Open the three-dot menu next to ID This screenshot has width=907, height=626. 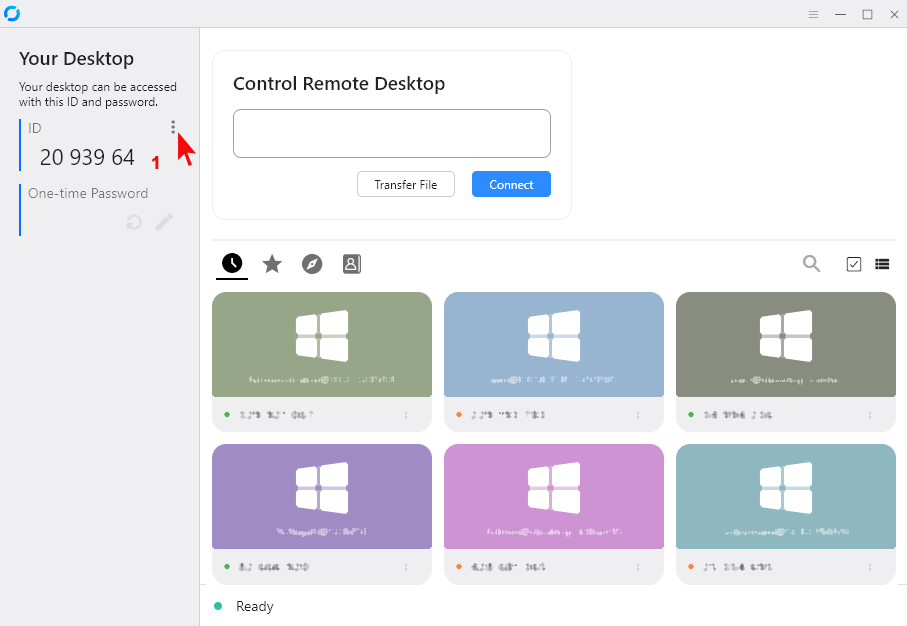tap(173, 127)
